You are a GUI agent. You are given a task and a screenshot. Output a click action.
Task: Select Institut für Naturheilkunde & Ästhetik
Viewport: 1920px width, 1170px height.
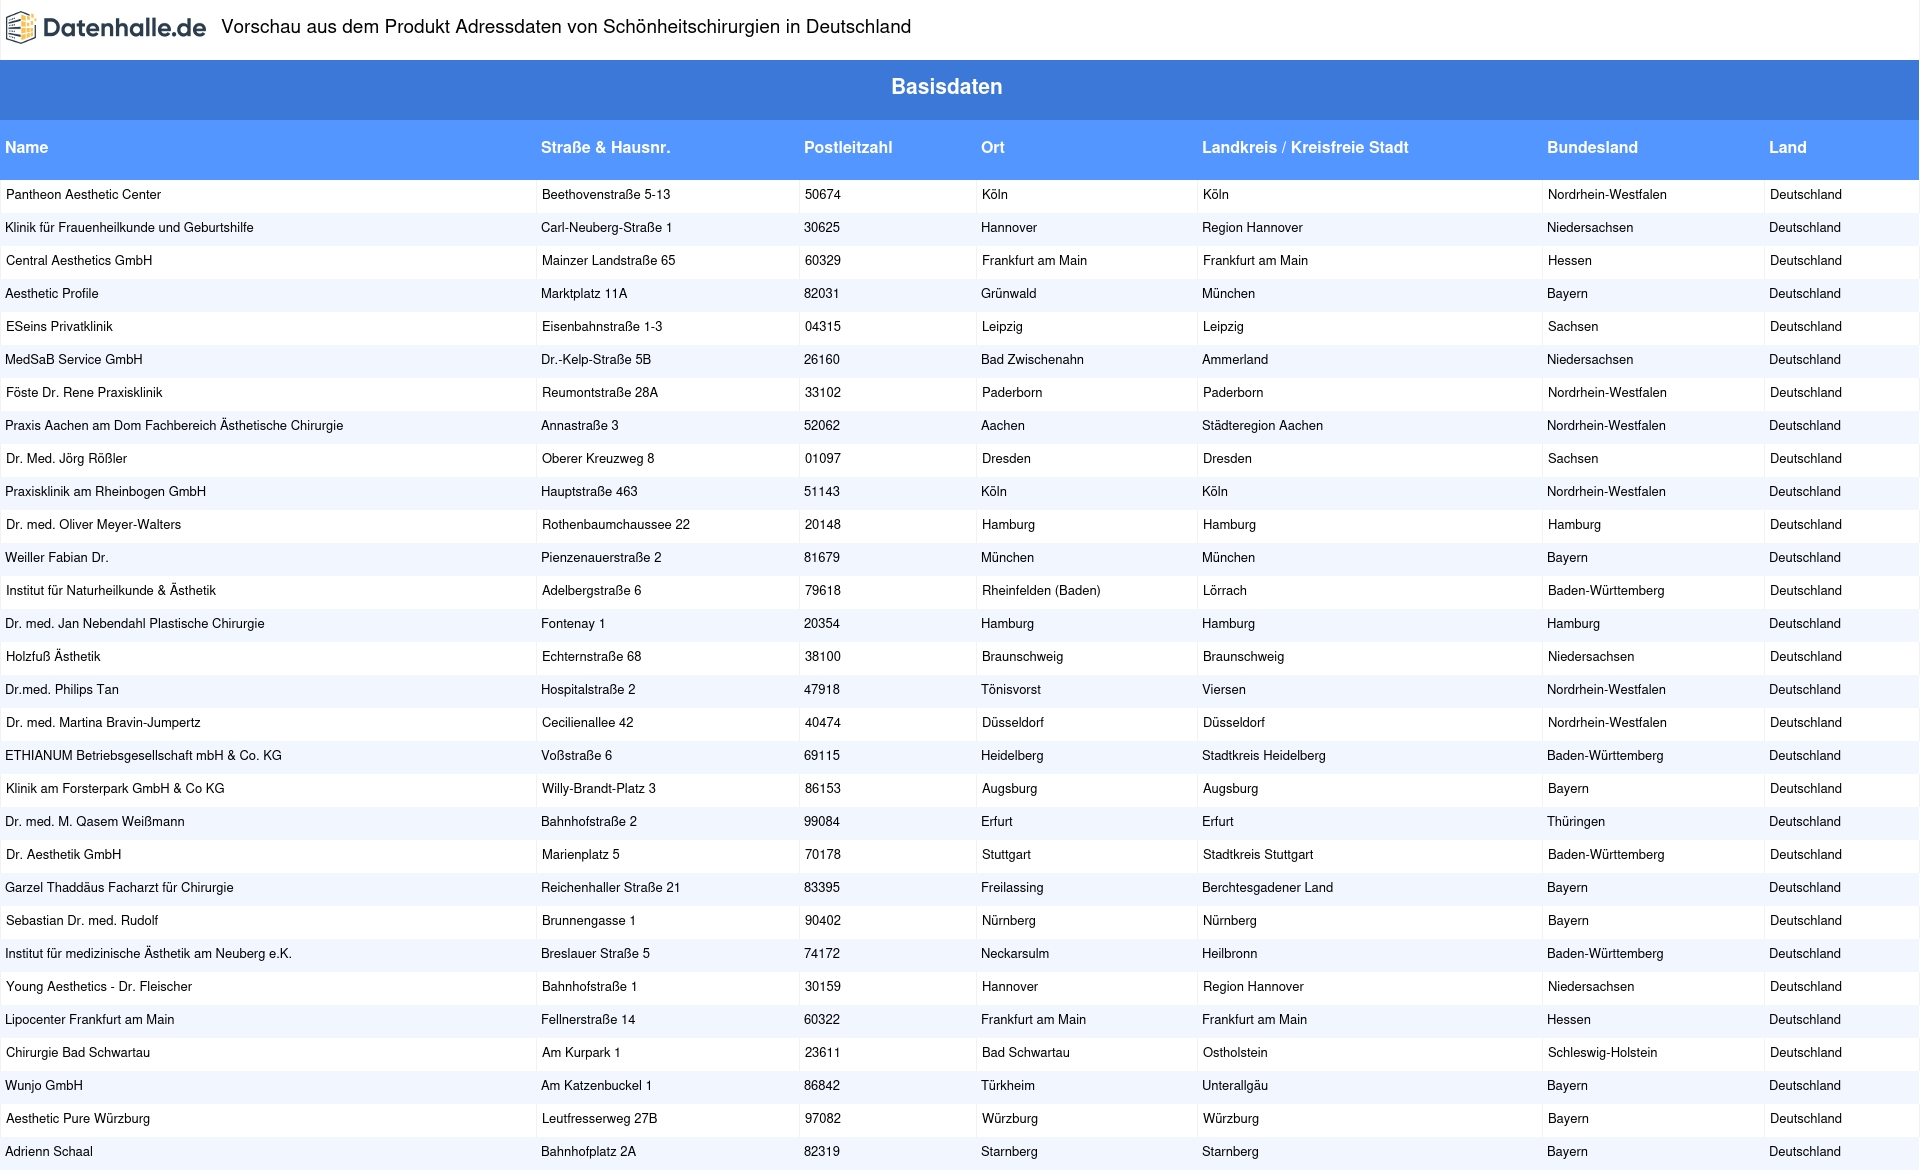[x=111, y=590]
